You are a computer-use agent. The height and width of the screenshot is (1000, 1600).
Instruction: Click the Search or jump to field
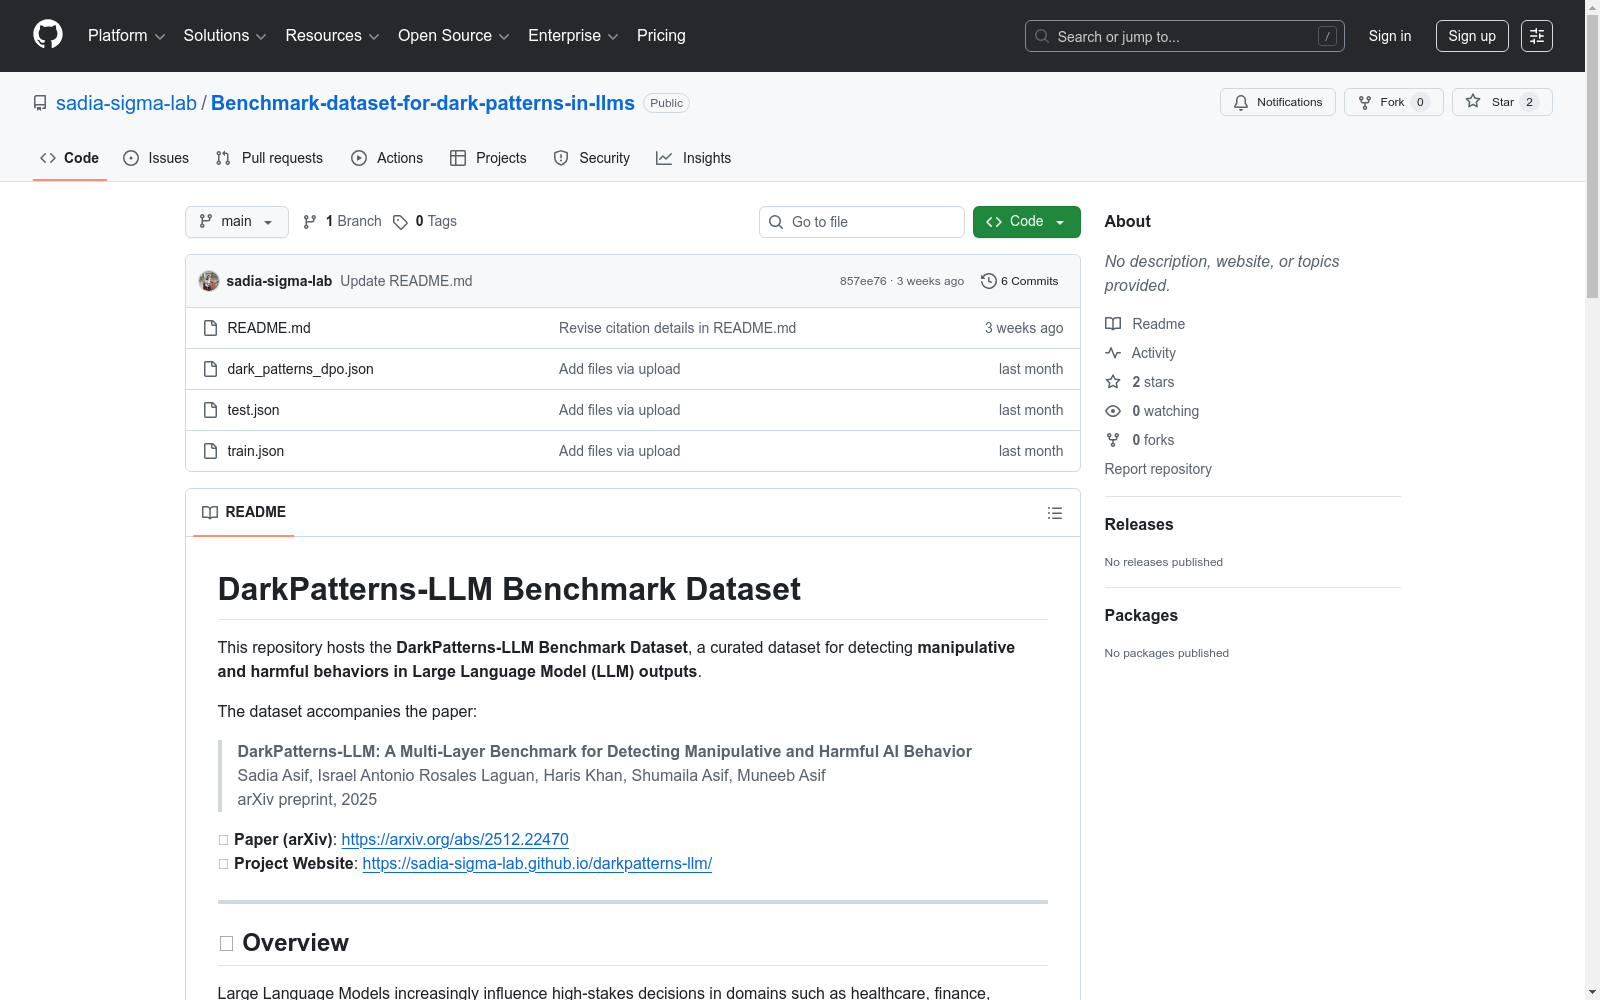pyautogui.click(x=1185, y=36)
